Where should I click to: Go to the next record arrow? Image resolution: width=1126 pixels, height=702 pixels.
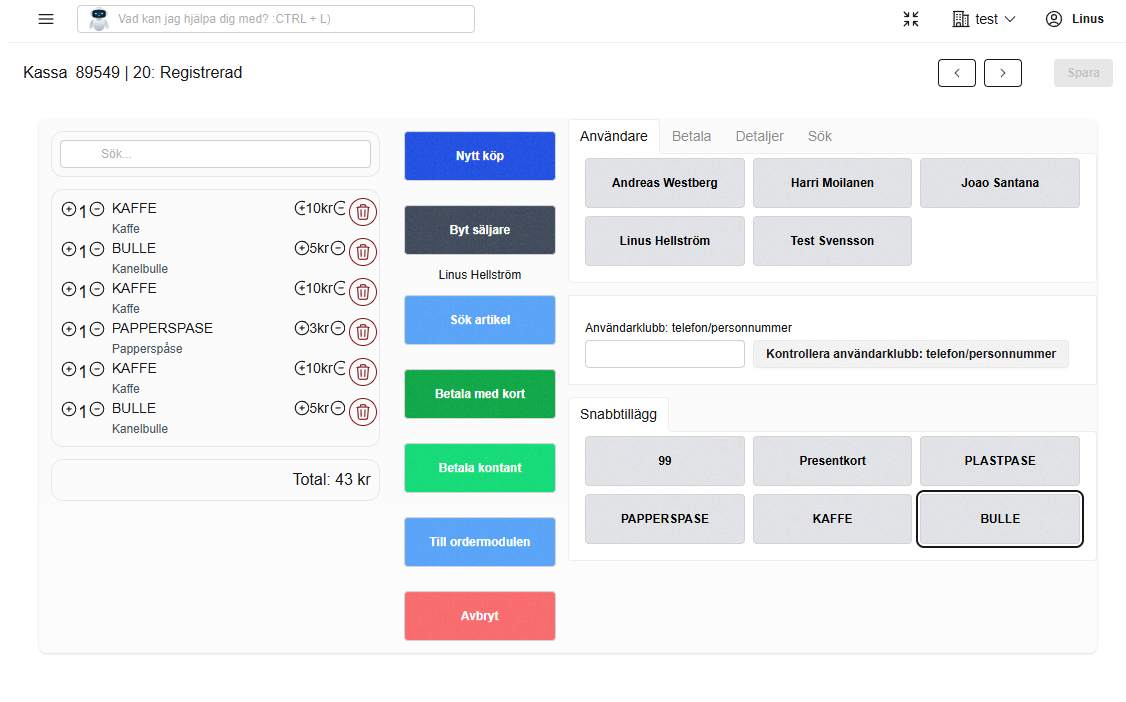[1002, 73]
